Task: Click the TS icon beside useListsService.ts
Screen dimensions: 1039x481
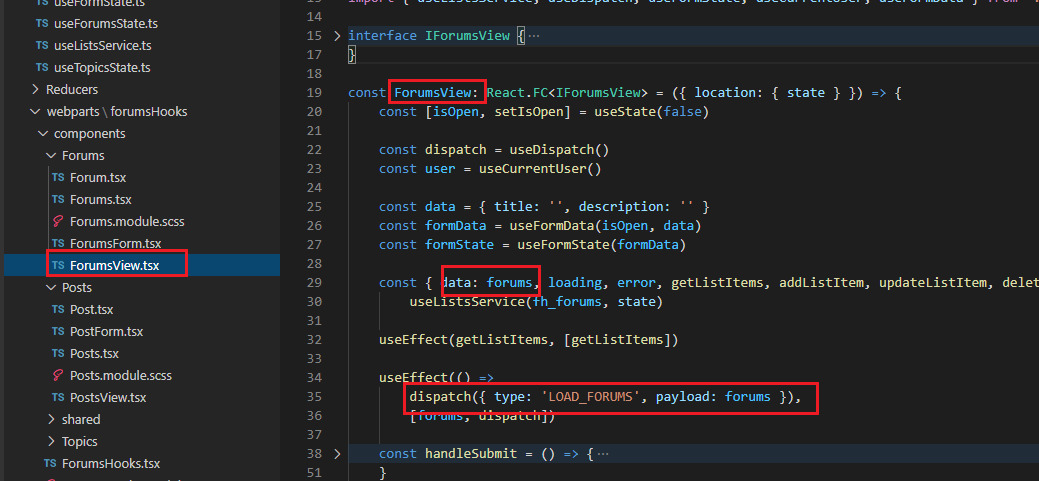Action: coord(41,46)
